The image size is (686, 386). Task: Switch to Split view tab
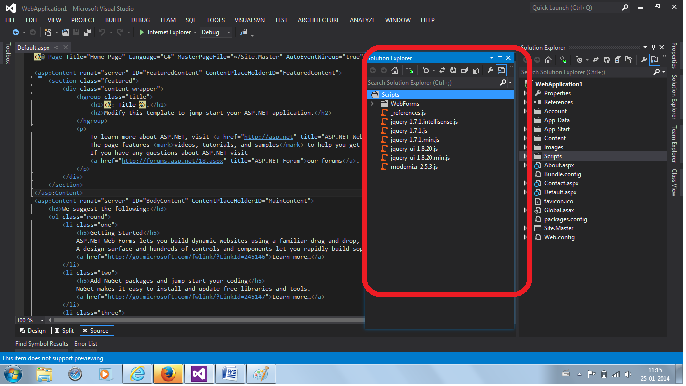point(64,331)
